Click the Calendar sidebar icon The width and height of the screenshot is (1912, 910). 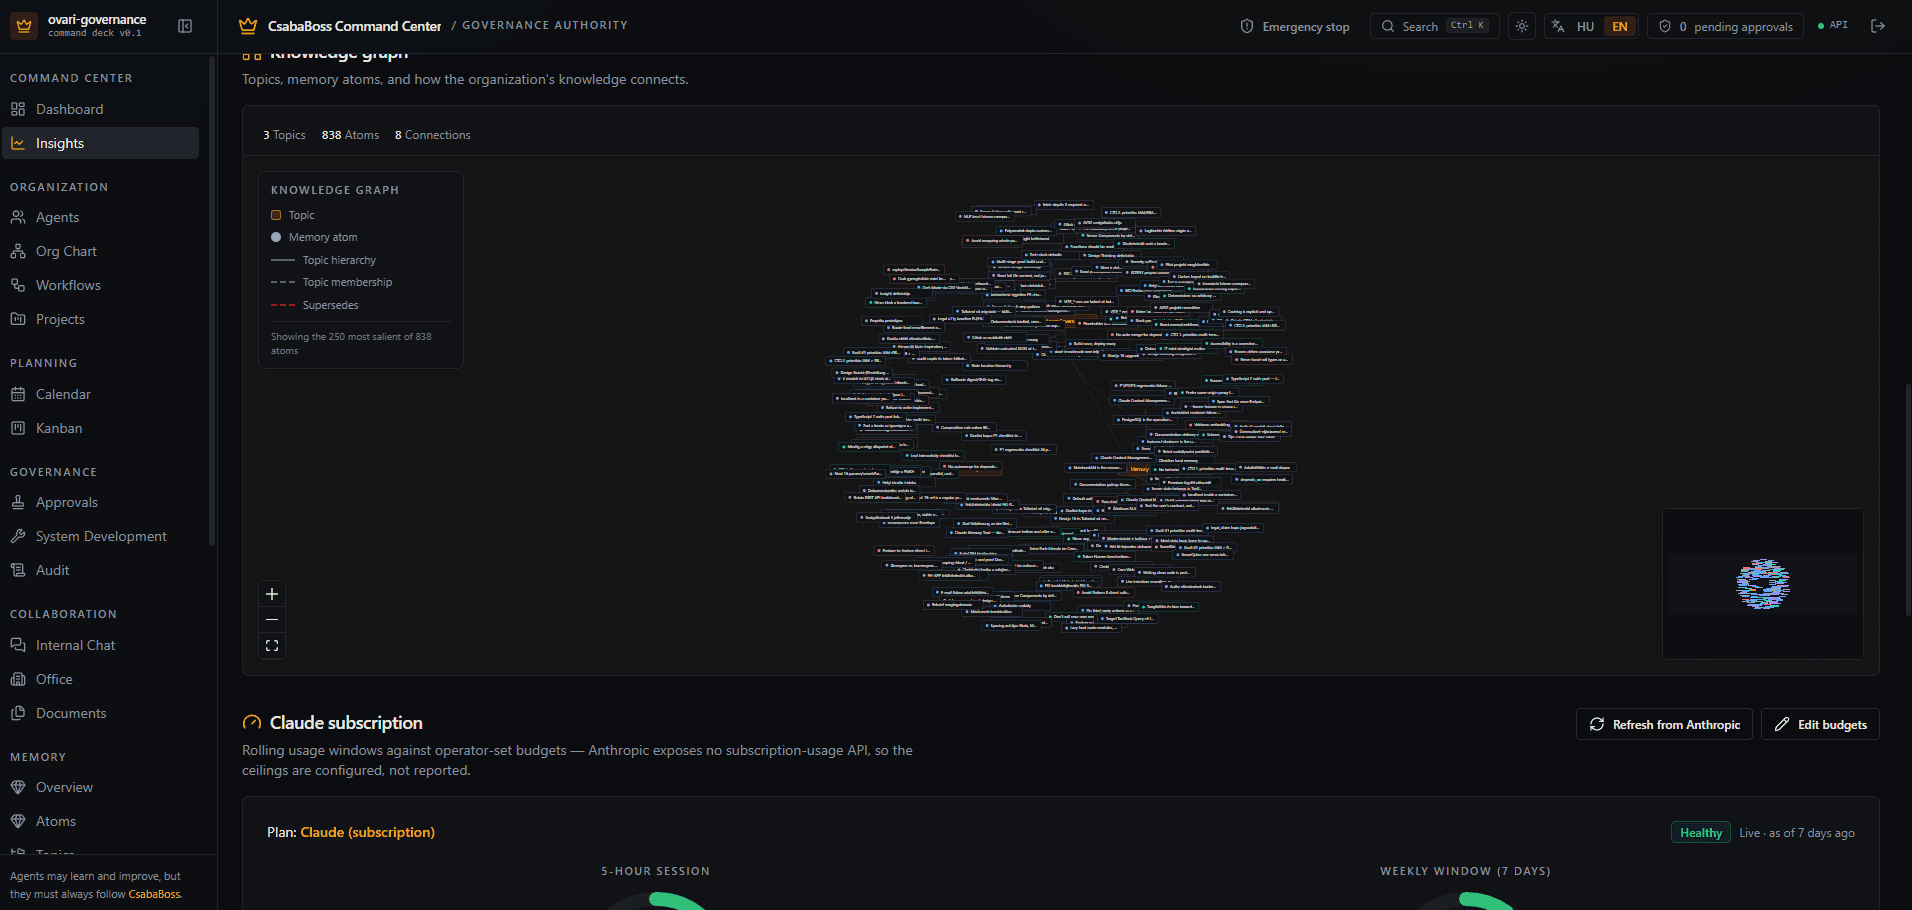[18, 394]
